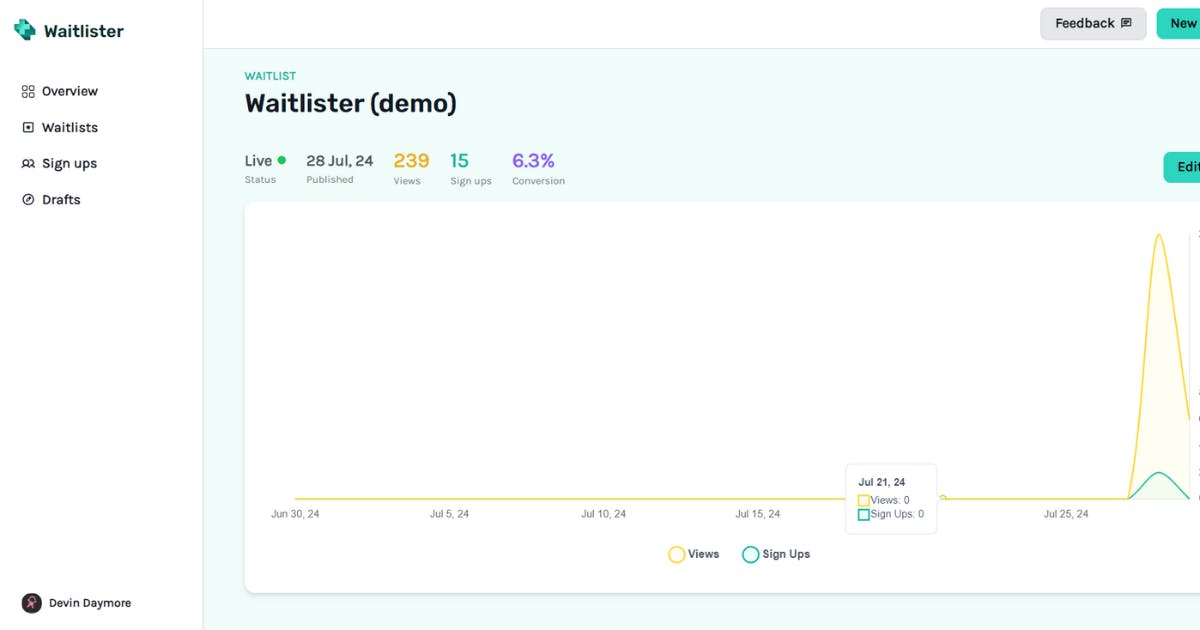Click the Drafts compass icon
The image size is (1200, 630).
pyautogui.click(x=28, y=199)
